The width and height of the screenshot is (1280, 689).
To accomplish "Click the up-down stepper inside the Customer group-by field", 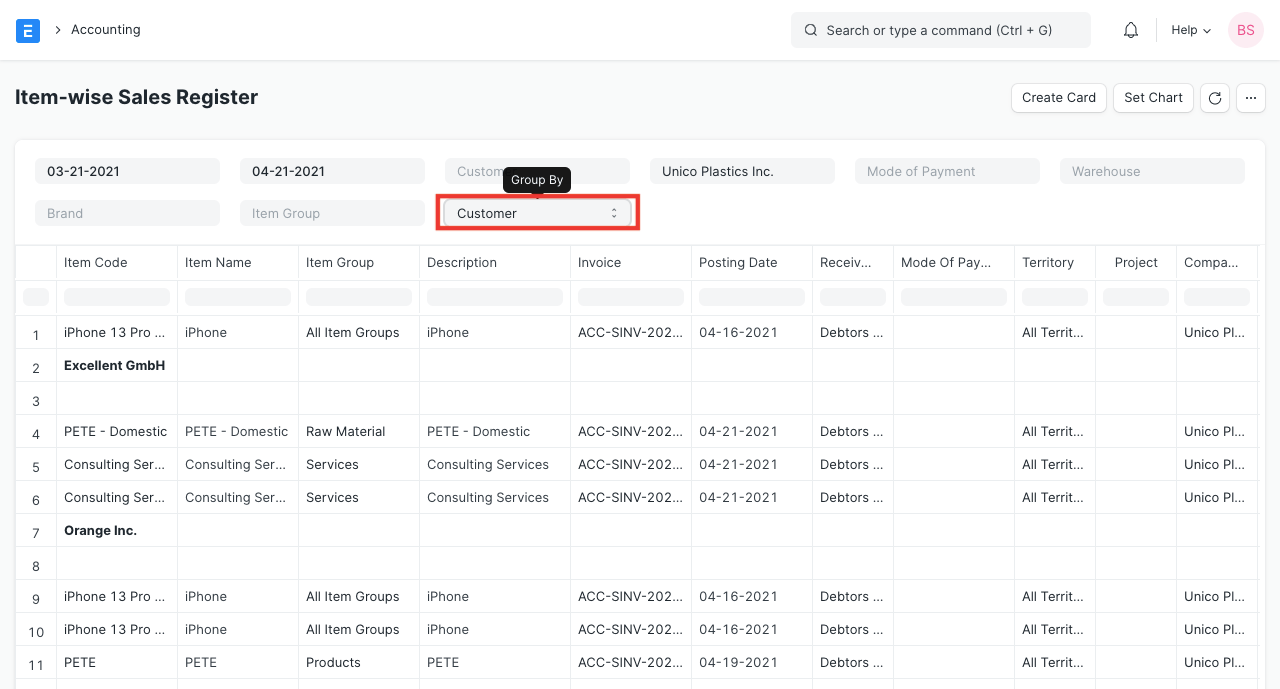I will (614, 212).
